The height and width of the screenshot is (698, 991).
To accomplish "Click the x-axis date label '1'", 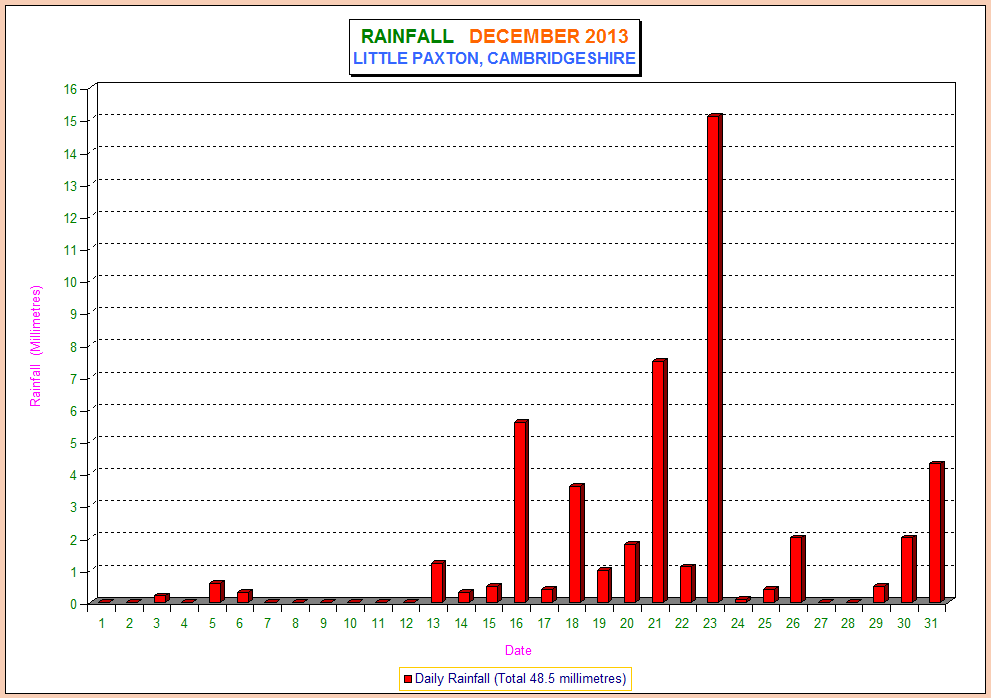I will pyautogui.click(x=101, y=623).
